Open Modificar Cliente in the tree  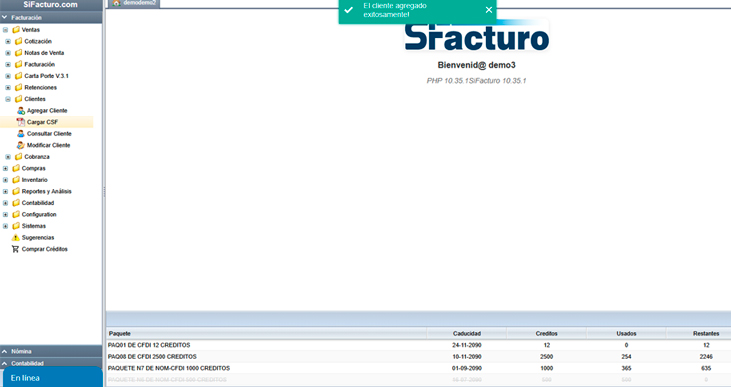[48, 145]
